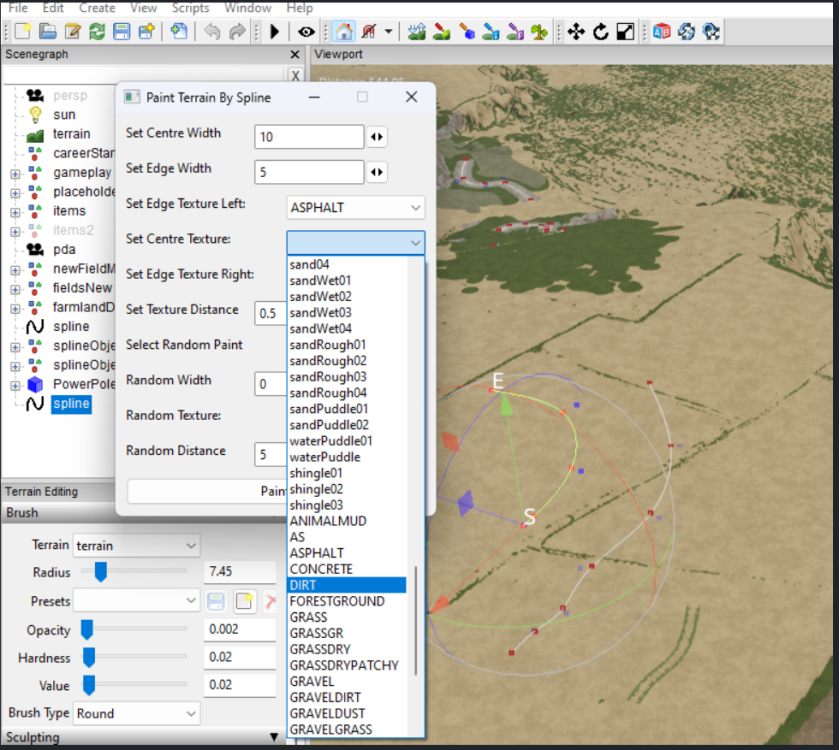Select the Rotate tool icon
This screenshot has width=839, height=750.
point(601,32)
